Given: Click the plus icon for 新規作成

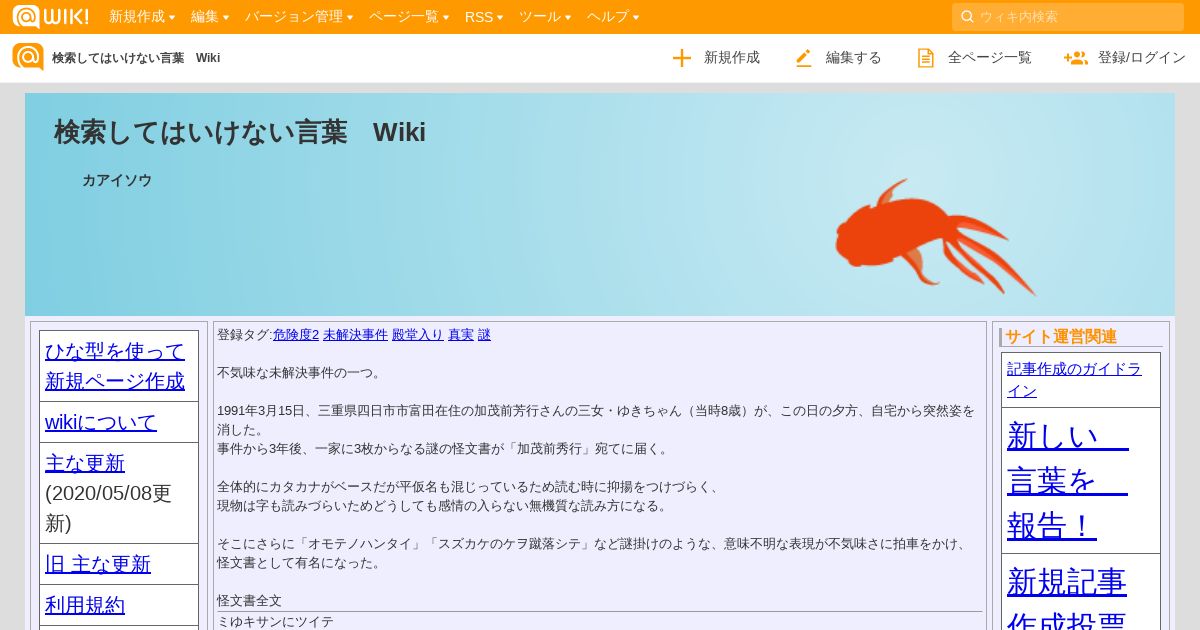Looking at the screenshot, I should (x=682, y=58).
